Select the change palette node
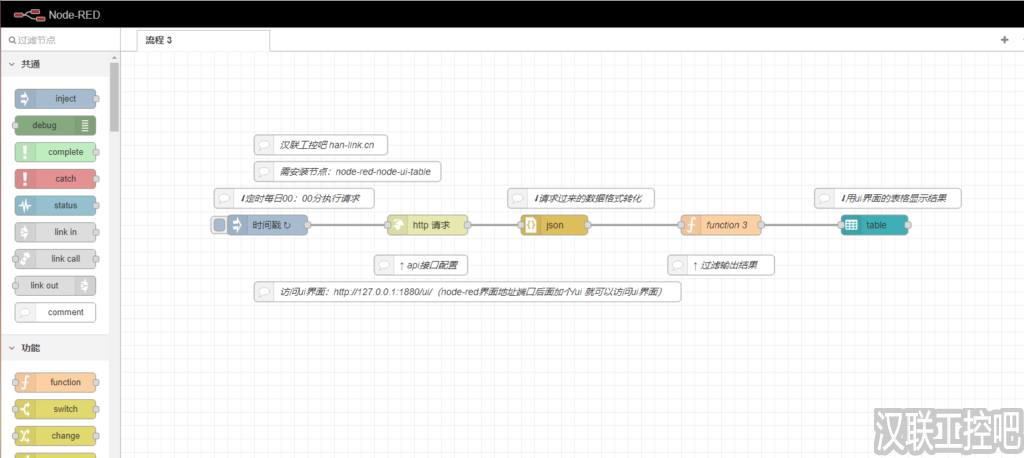Screen dimensions: 1024x458 (x=56, y=436)
